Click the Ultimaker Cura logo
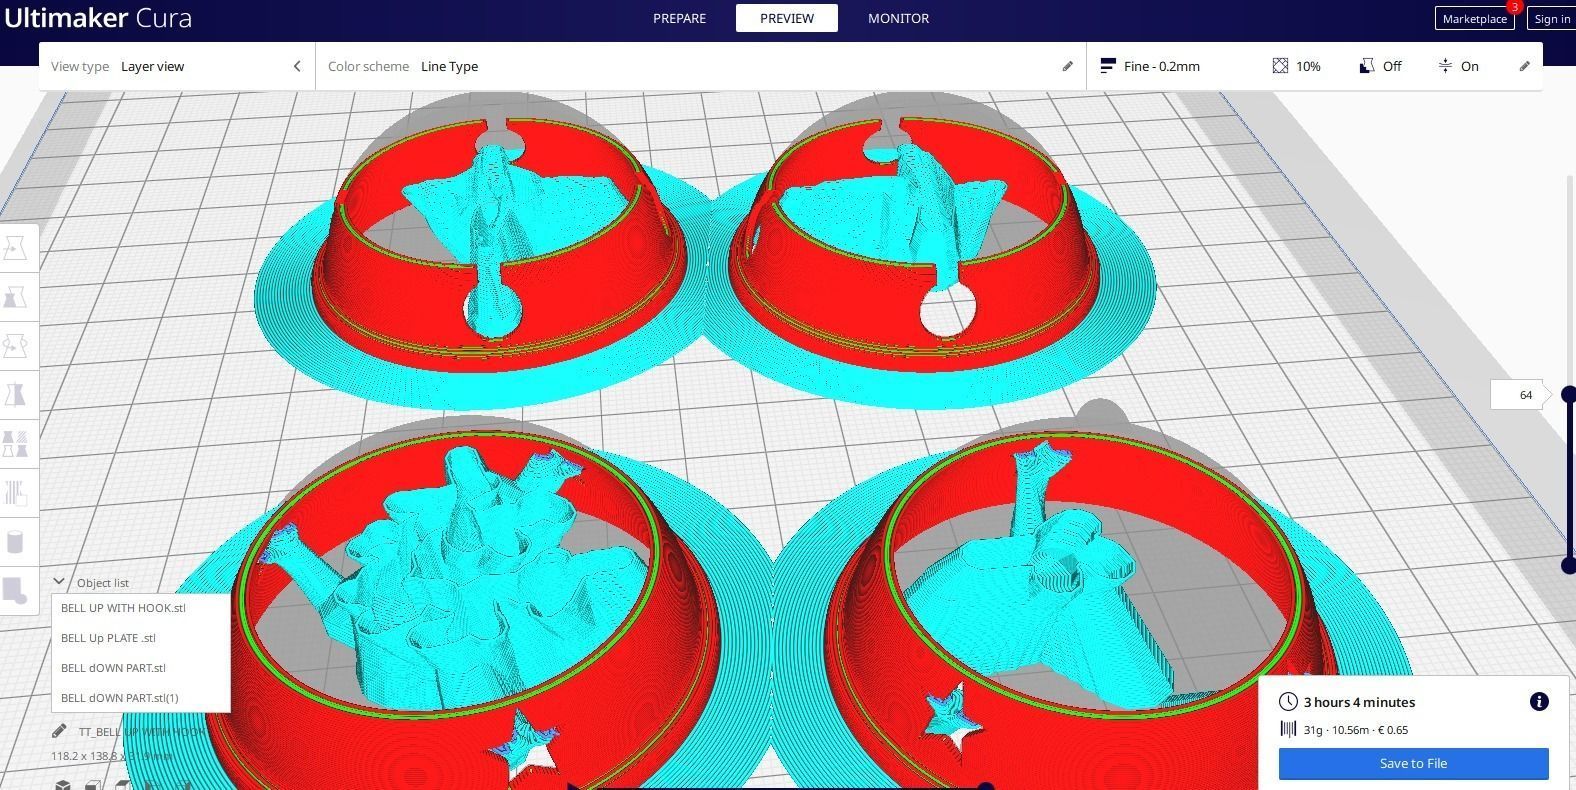The height and width of the screenshot is (790, 1576). tap(98, 18)
